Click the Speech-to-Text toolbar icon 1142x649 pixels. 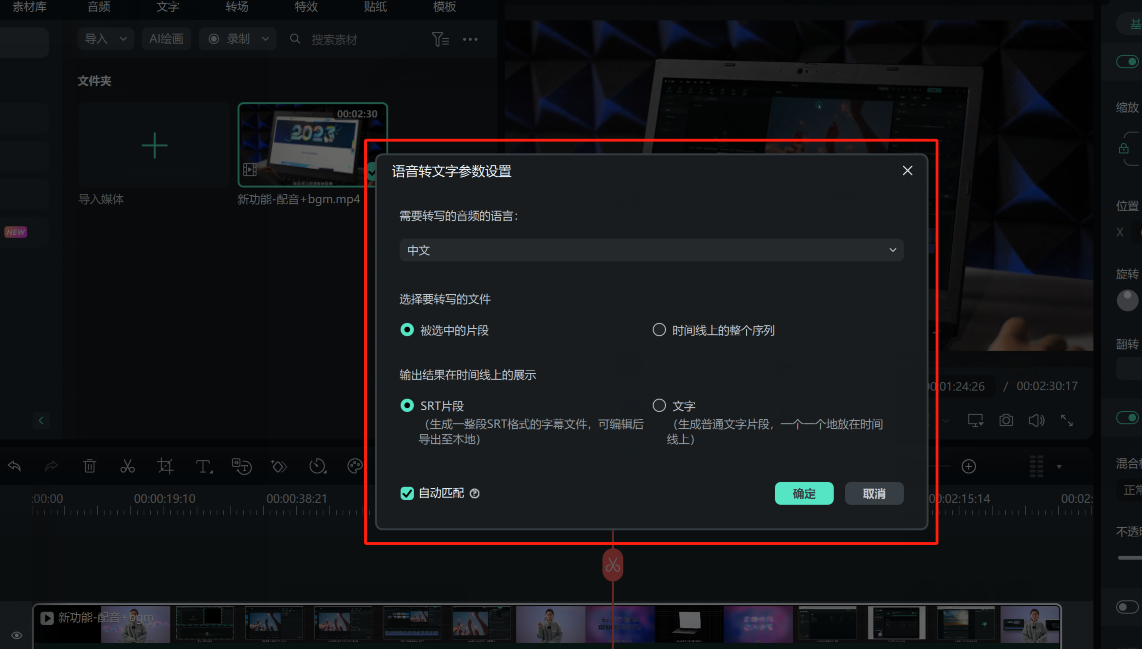241,466
